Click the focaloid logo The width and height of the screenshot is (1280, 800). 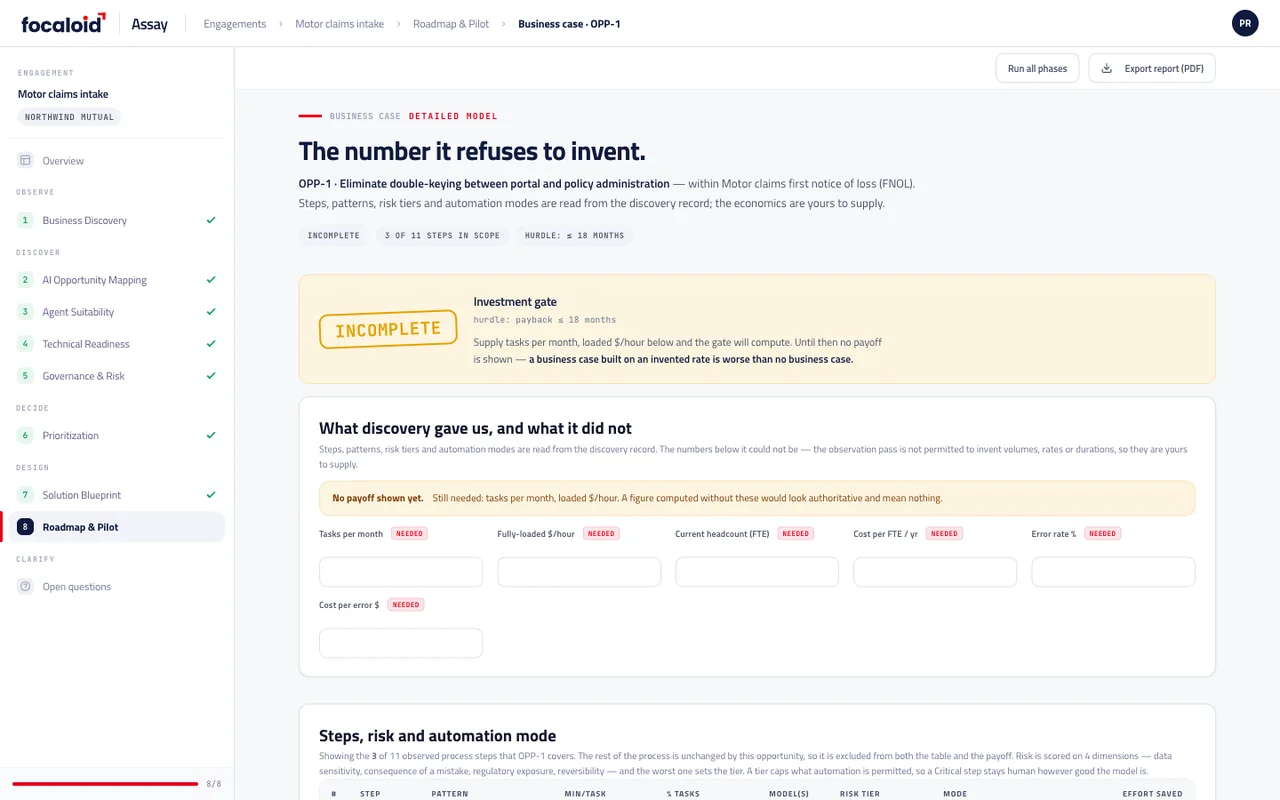point(63,24)
